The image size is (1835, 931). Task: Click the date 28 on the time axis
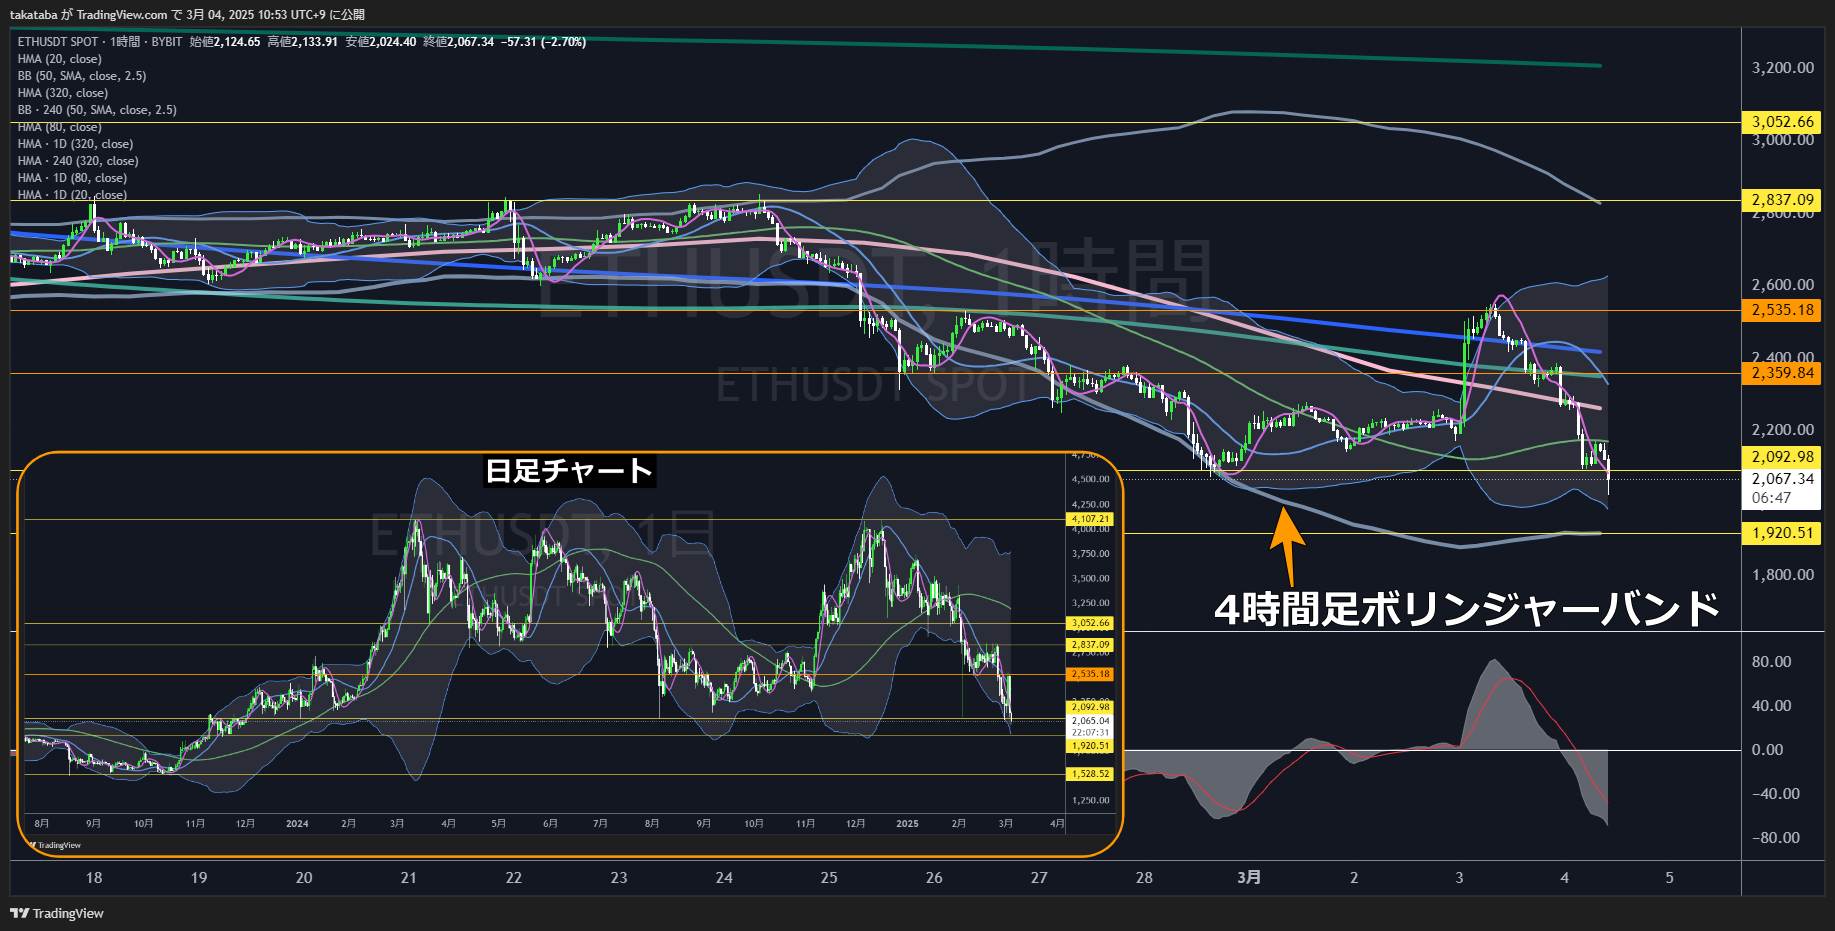pos(1144,878)
